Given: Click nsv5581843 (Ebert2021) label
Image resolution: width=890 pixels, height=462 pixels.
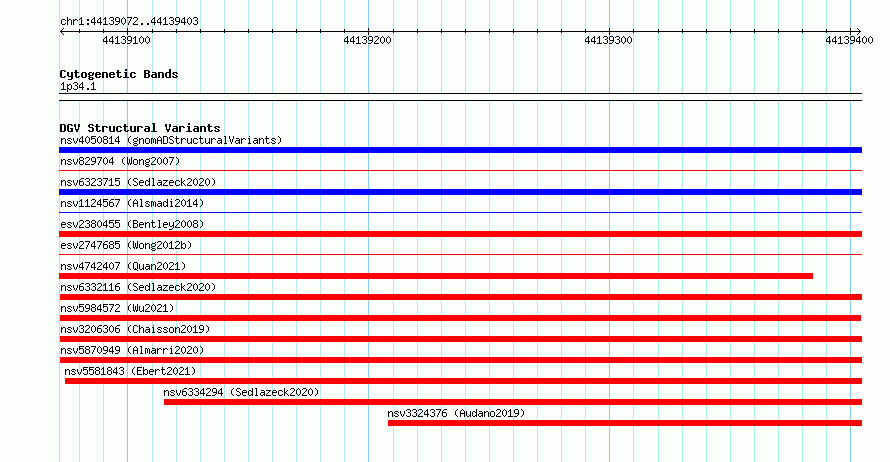Looking at the screenshot, I should [x=130, y=371].
